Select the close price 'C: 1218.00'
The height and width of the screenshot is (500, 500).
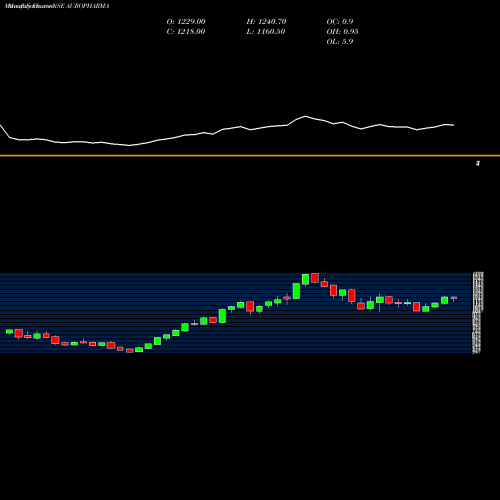[186, 32]
